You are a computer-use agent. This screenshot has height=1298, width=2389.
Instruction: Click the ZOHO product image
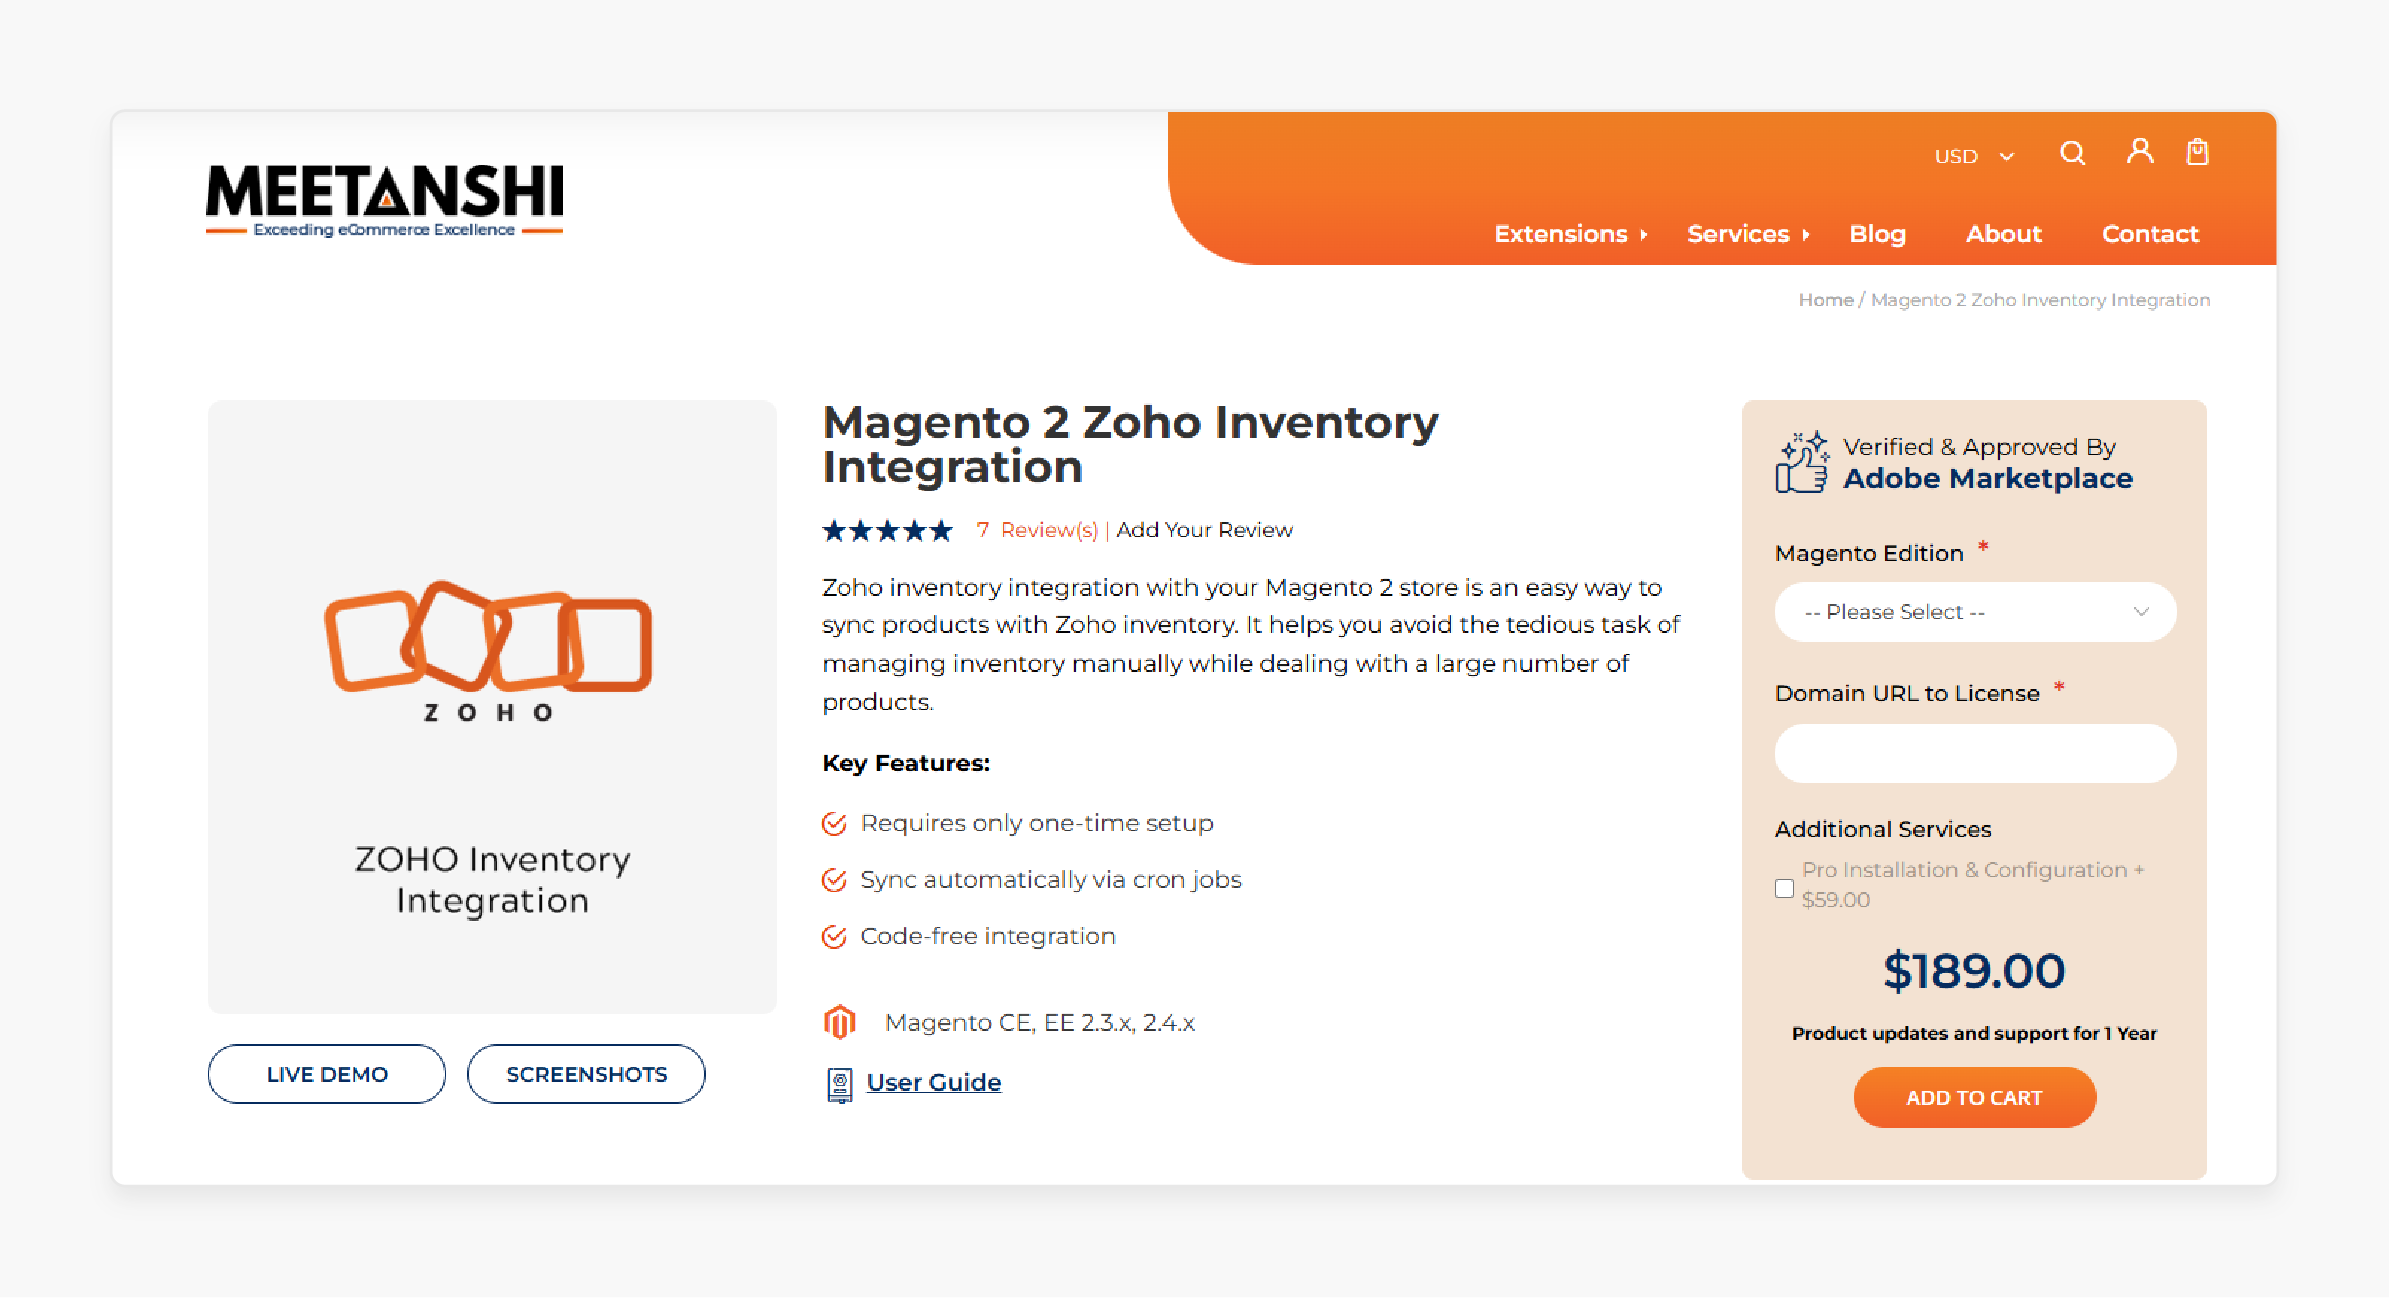tap(492, 707)
